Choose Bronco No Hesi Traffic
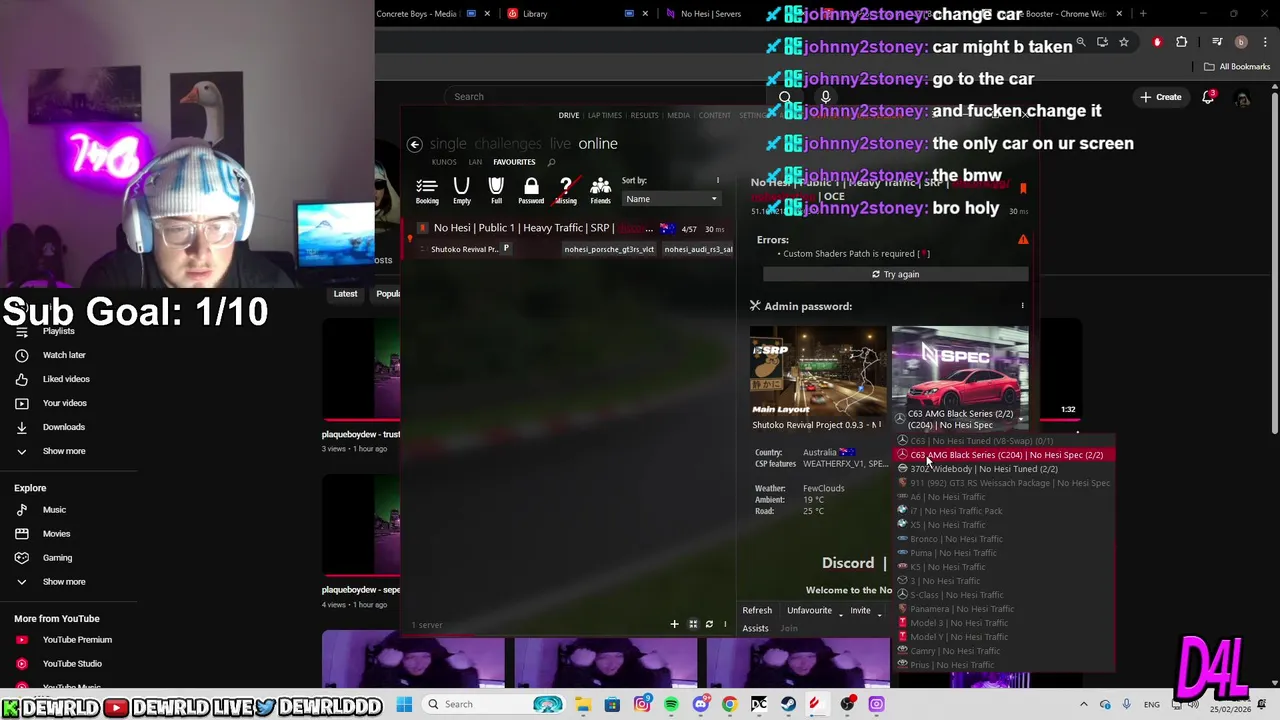The image size is (1280, 720). (956, 539)
